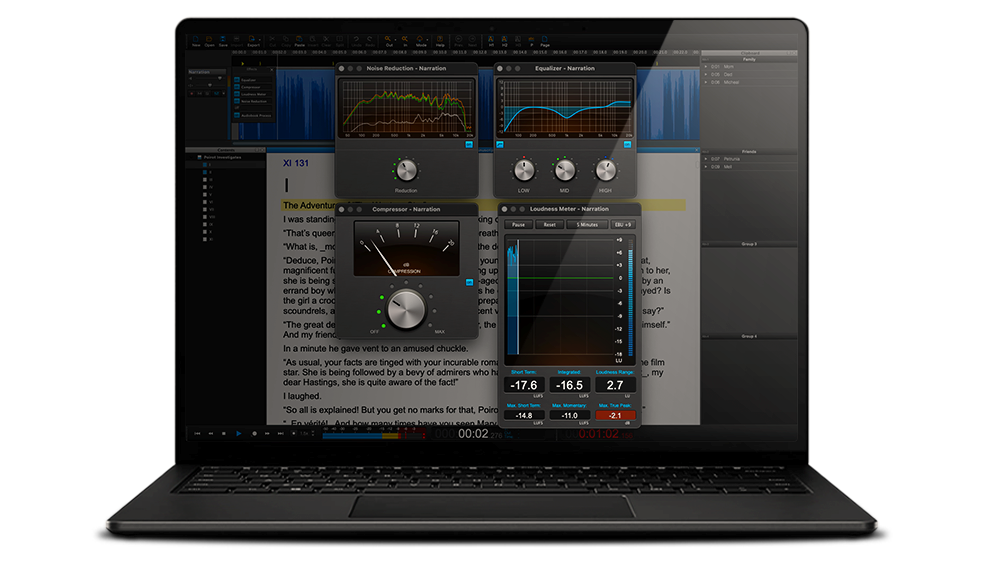The width and height of the screenshot is (984, 576).
Task: Toggle Equalizer window bypass button at right
Action: pyautogui.click(x=628, y=145)
